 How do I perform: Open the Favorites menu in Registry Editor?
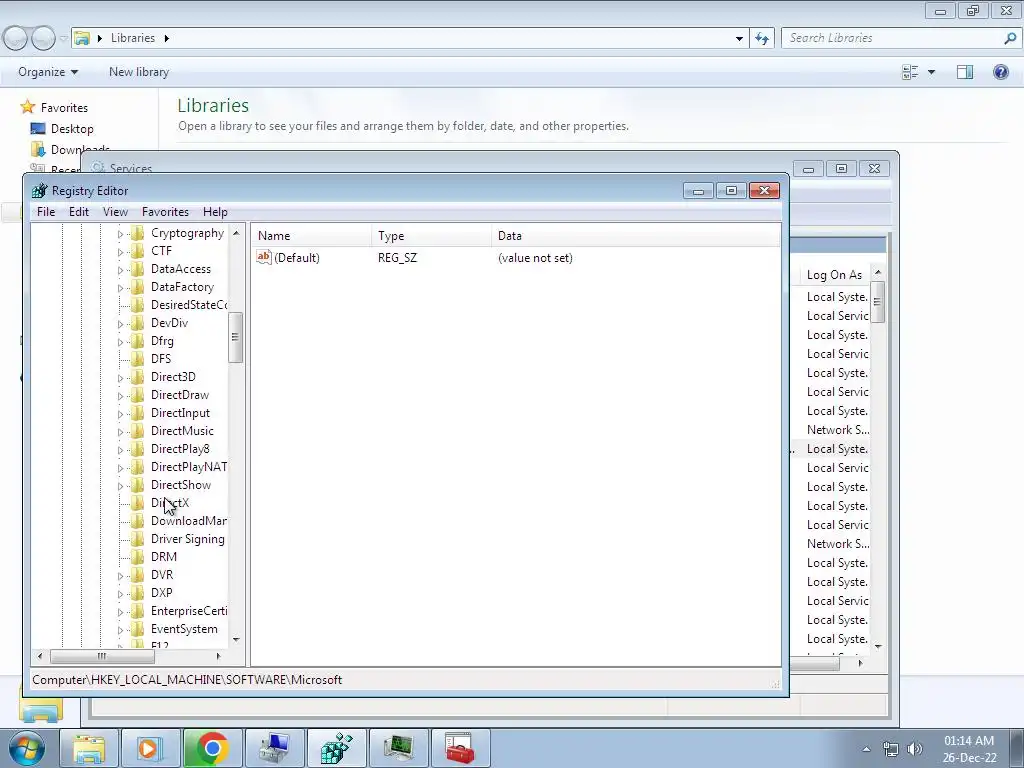click(165, 212)
